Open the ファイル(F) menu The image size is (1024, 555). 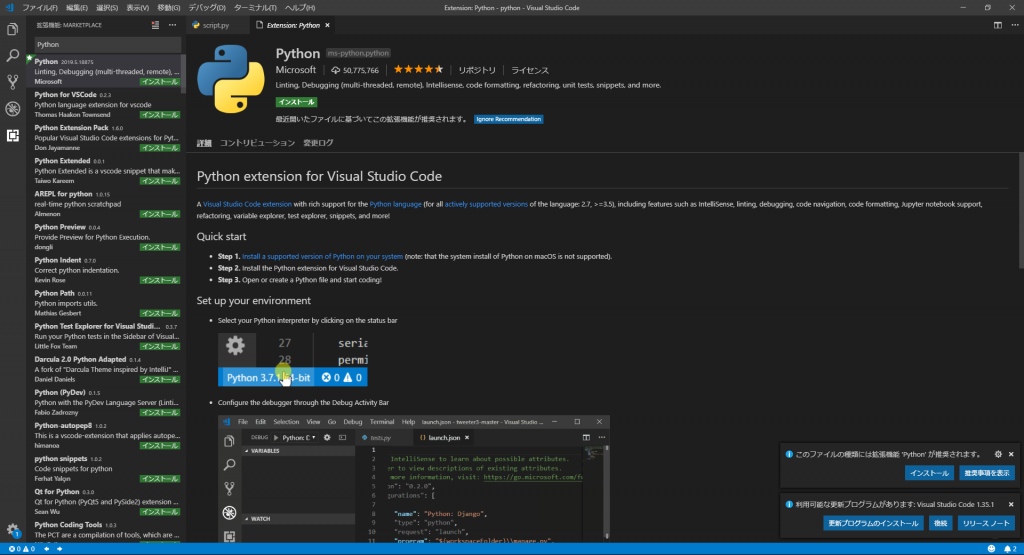click(40, 8)
